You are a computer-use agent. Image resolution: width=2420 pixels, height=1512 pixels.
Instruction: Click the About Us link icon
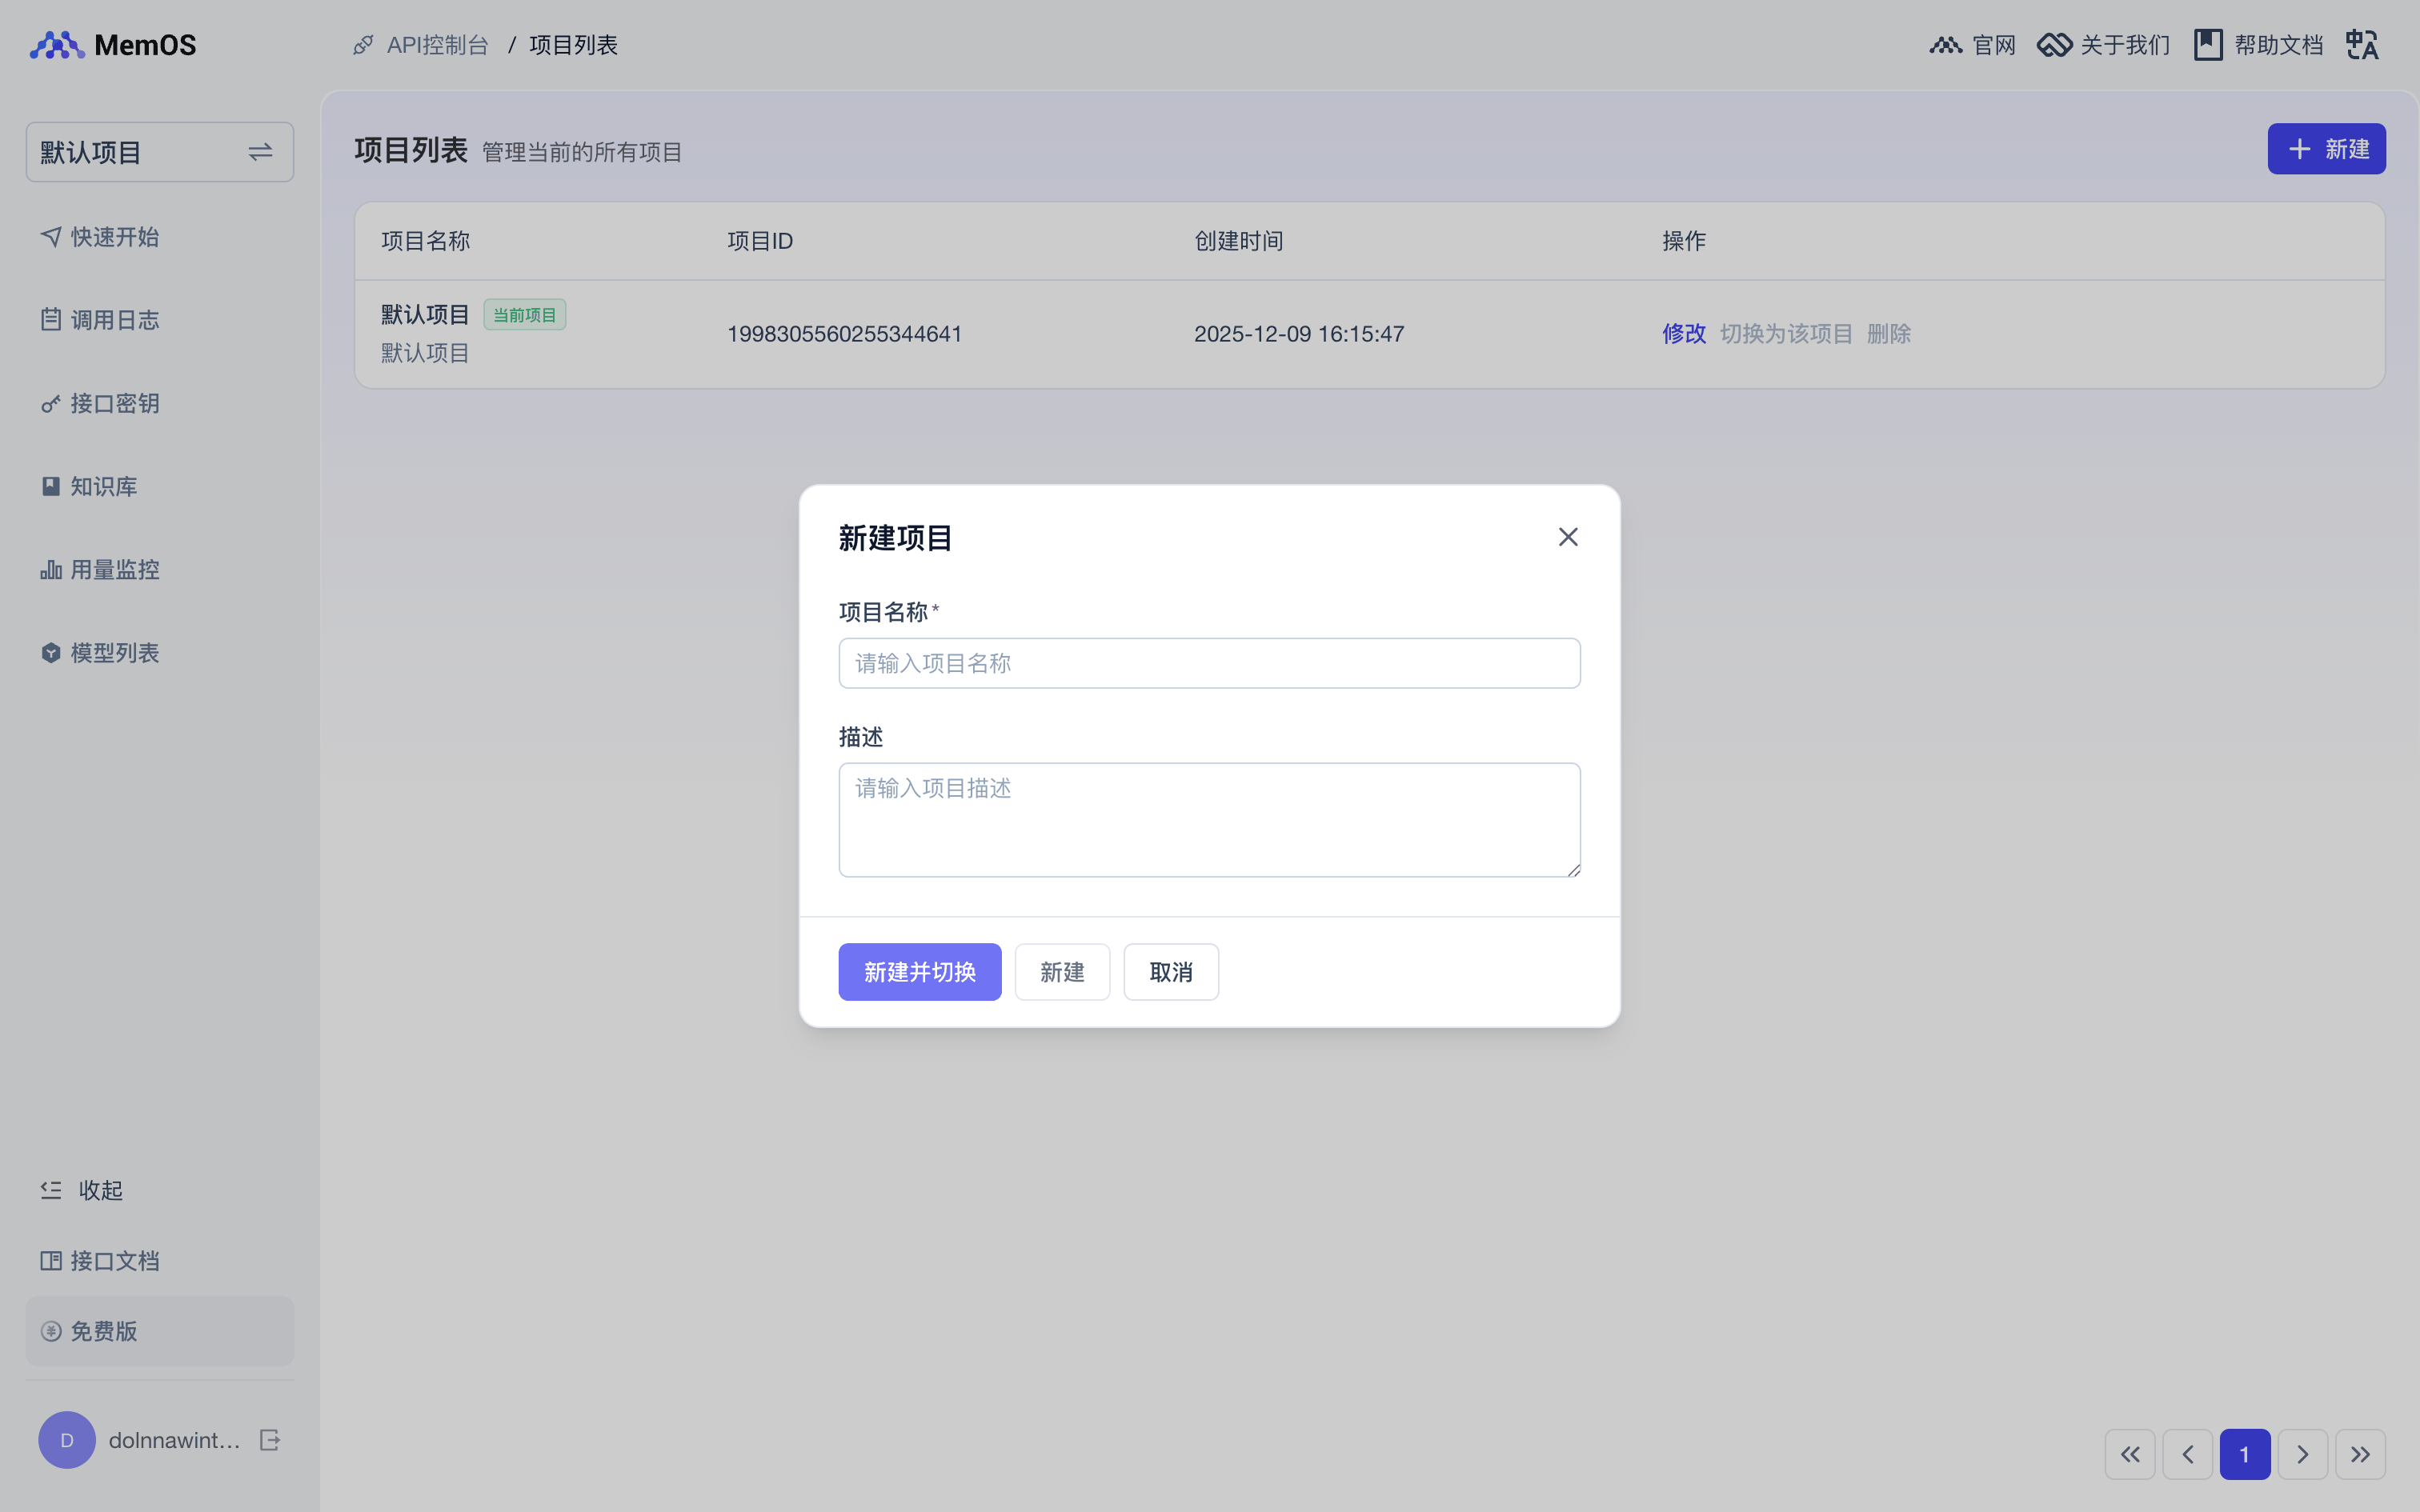tap(2054, 45)
